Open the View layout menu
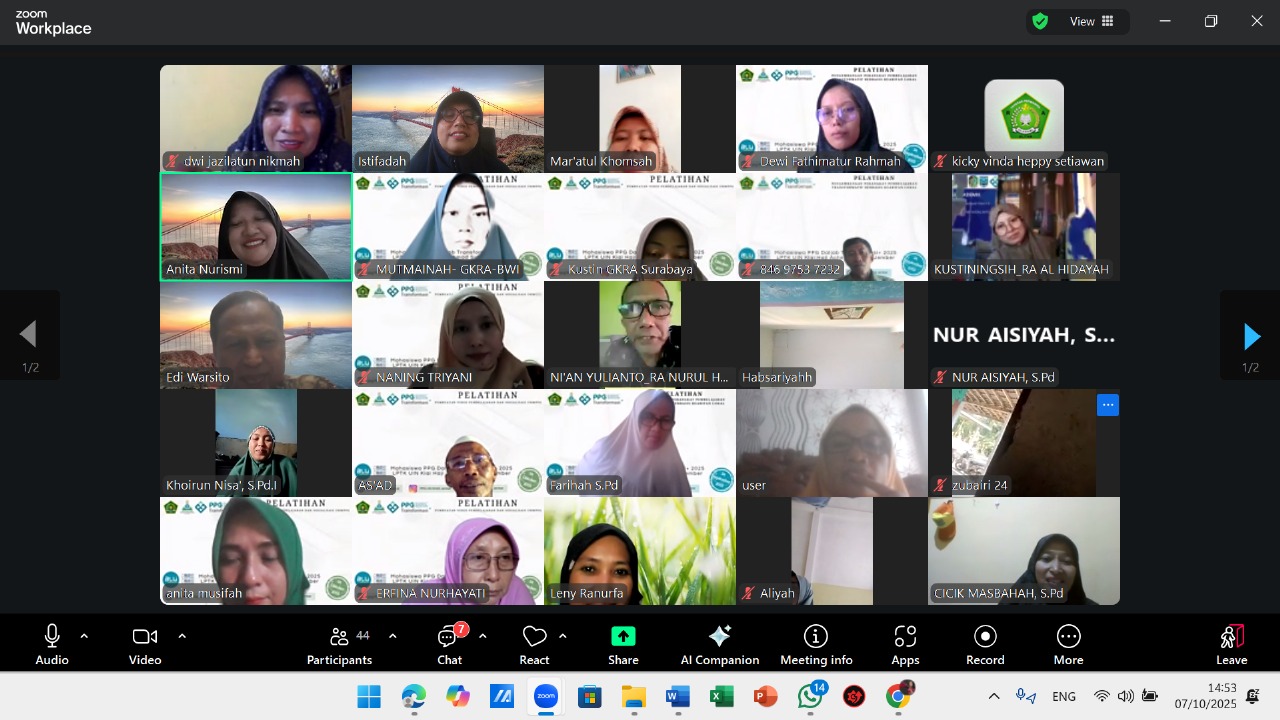The height and width of the screenshot is (720, 1280). [x=1092, y=21]
